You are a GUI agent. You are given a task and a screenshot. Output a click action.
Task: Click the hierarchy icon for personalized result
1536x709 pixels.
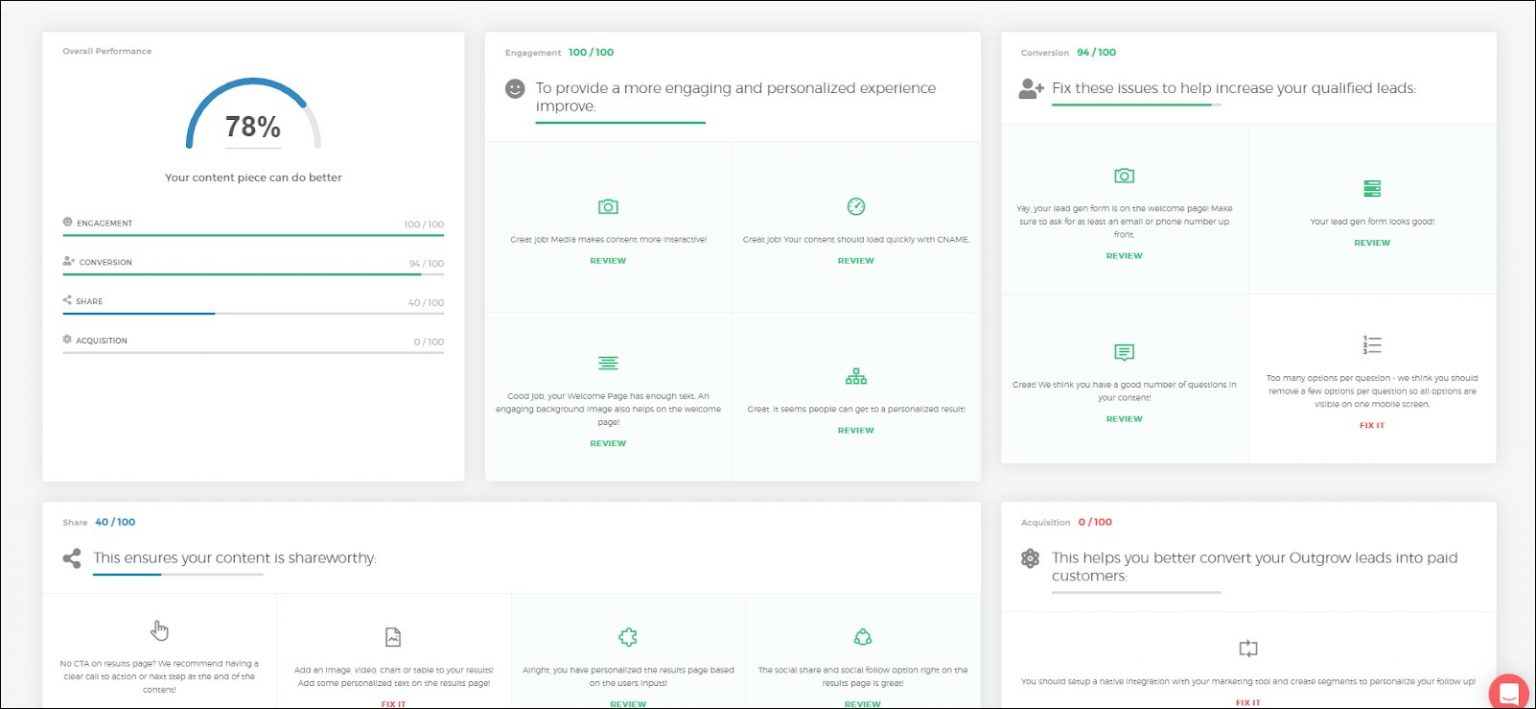pos(855,377)
